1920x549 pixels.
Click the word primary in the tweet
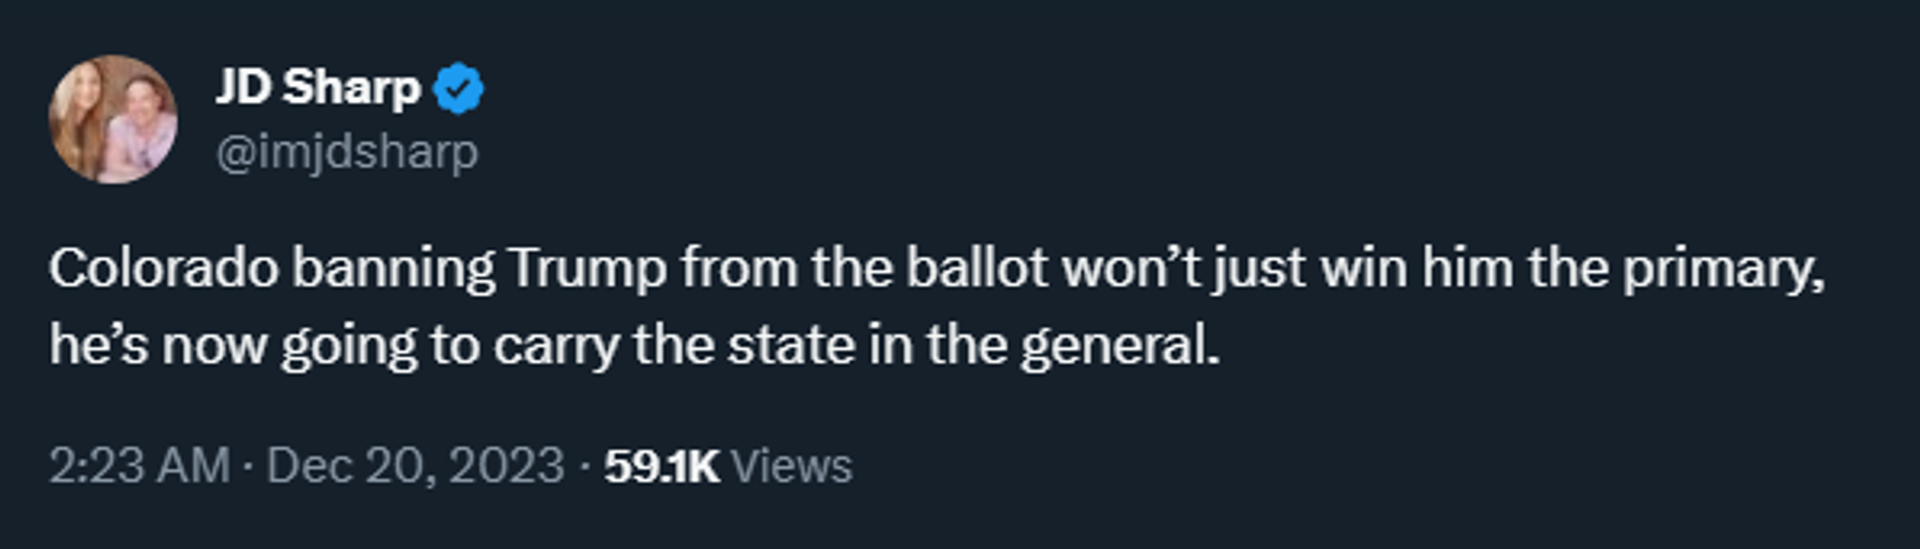[1724, 270]
